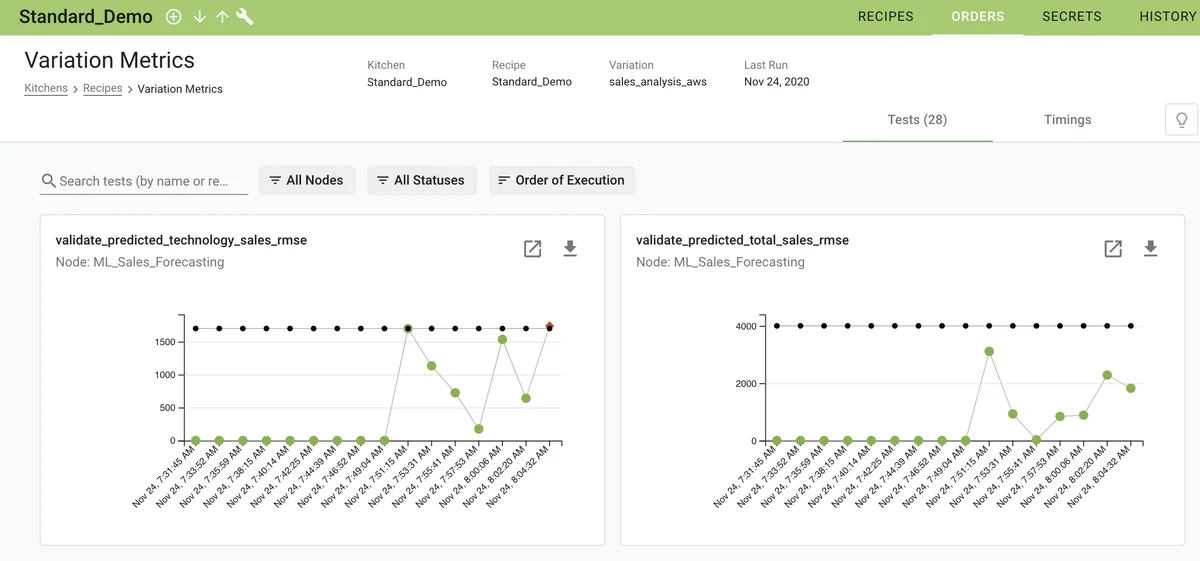Click the search magnifier icon
The height and width of the screenshot is (561, 1200).
click(x=48, y=181)
